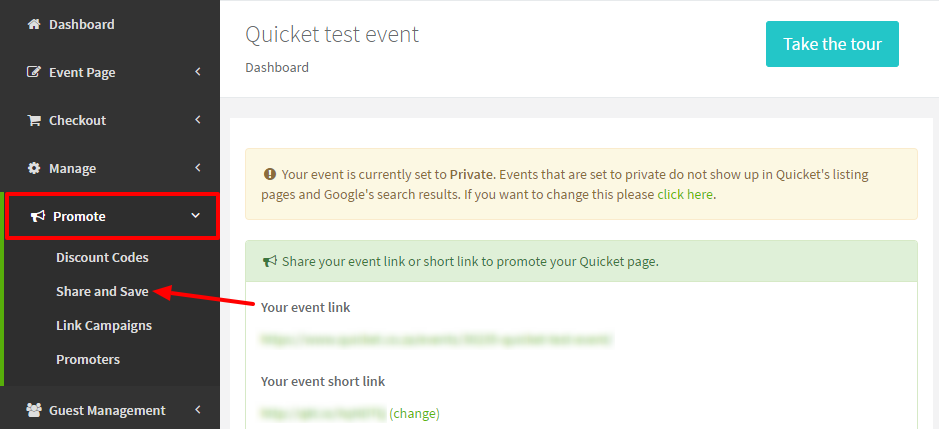
Task: Click the Checkout shopping cart icon
Action: (34, 120)
